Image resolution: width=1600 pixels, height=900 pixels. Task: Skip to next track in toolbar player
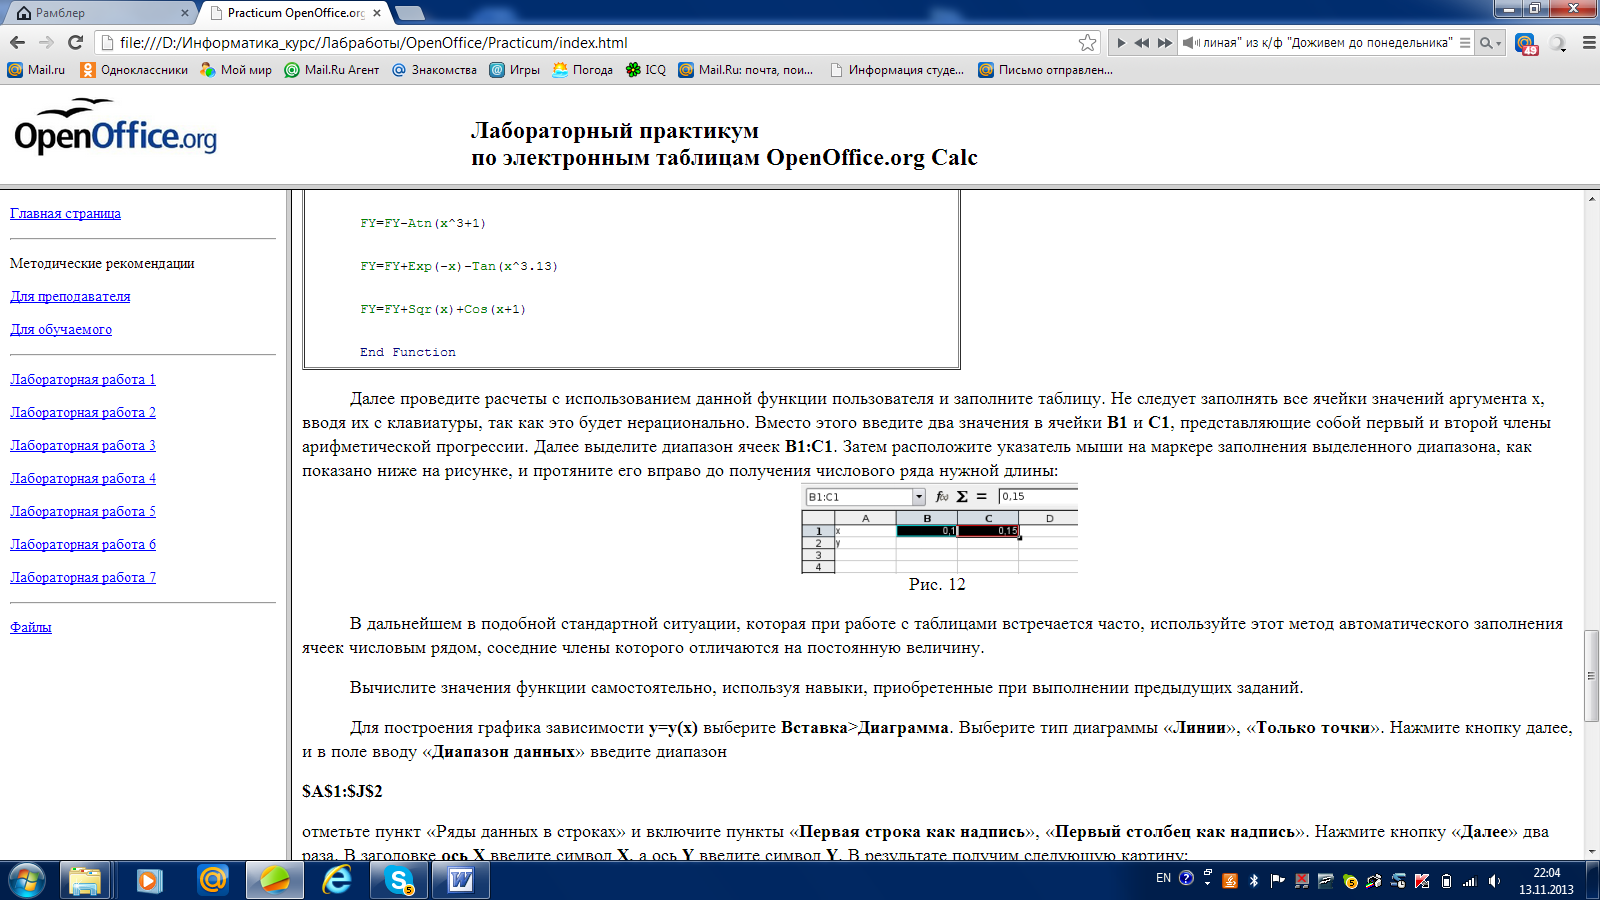pyautogui.click(x=1164, y=43)
